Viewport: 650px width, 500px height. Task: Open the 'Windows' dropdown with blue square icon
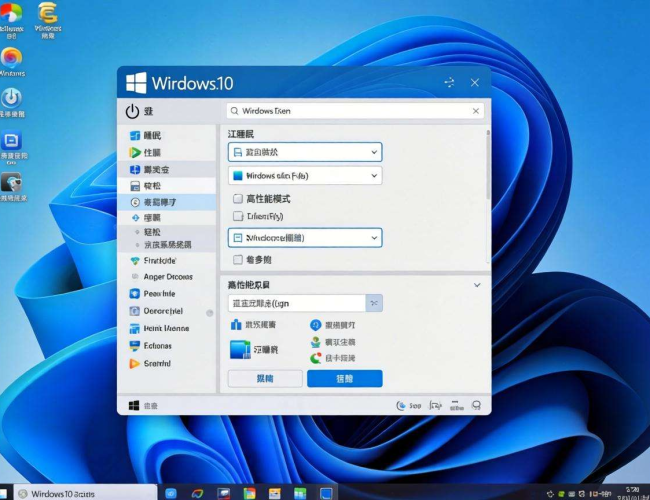pyautogui.click(x=305, y=176)
